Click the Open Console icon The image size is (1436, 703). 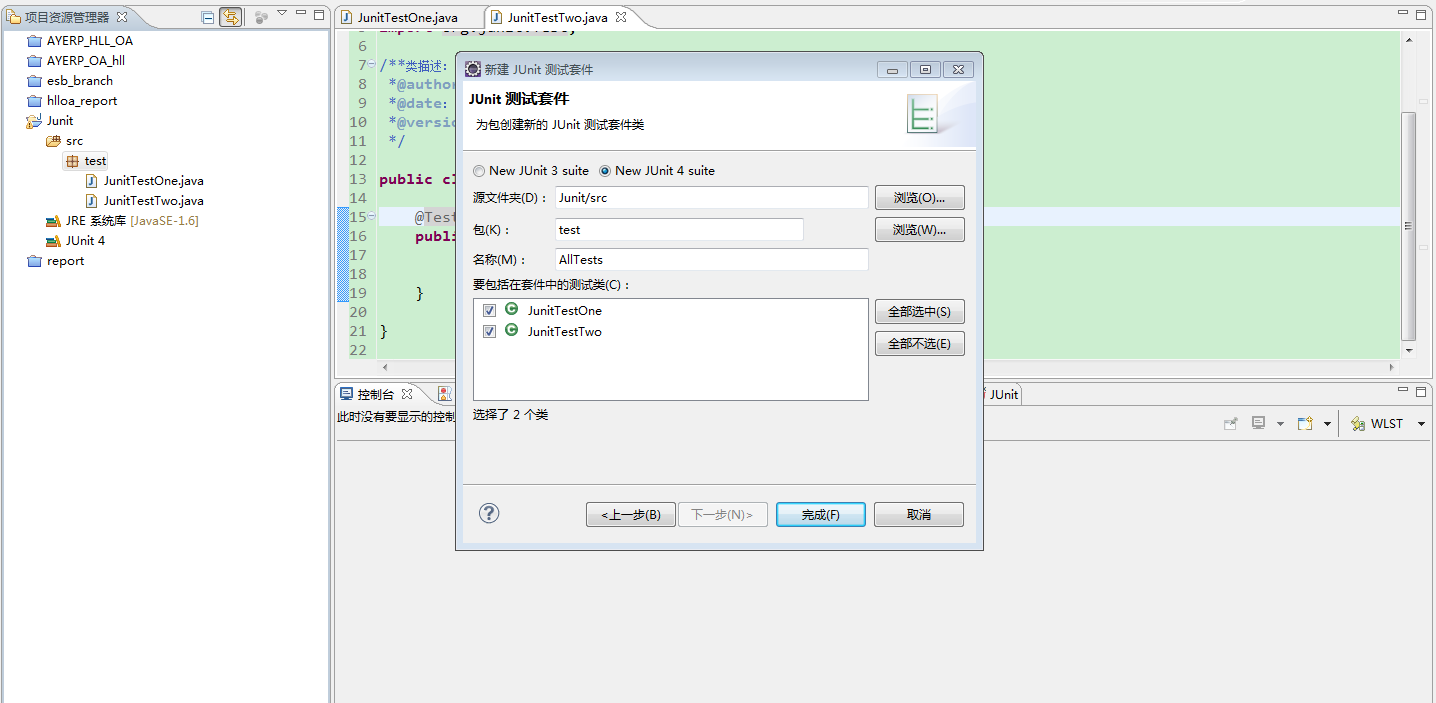[x=1304, y=424]
